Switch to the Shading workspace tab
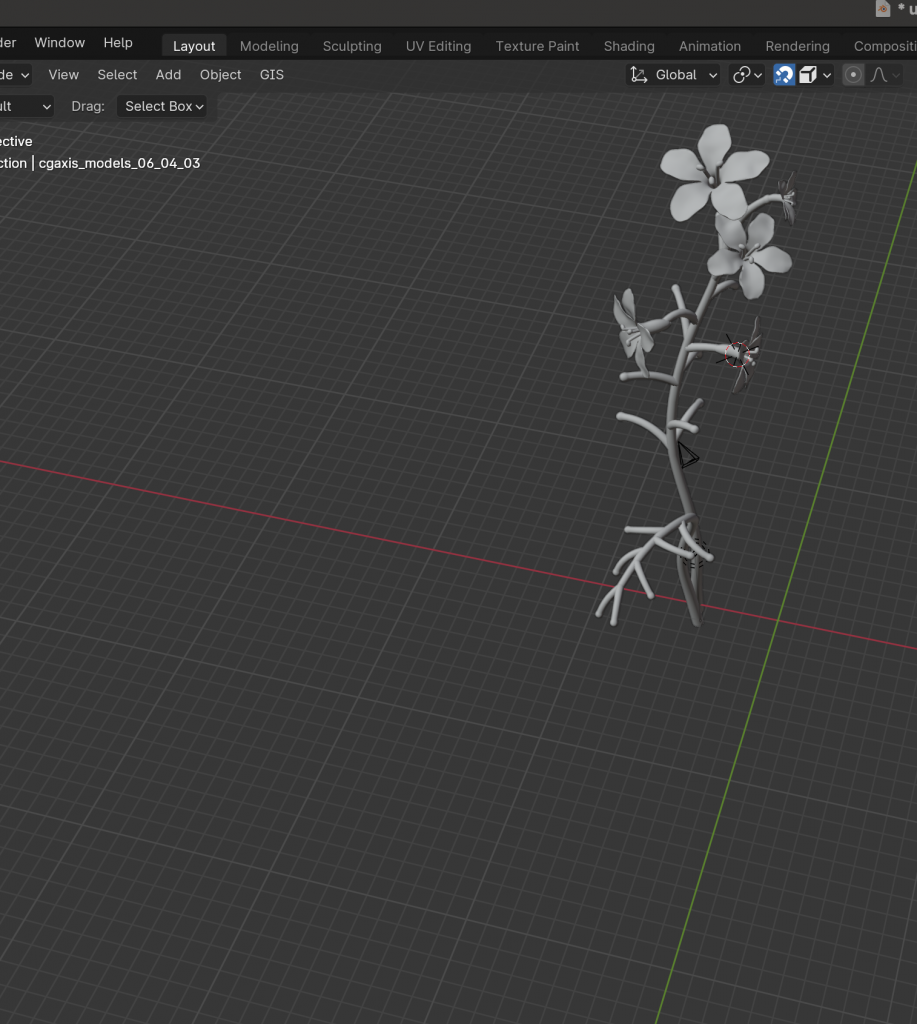 tap(629, 46)
